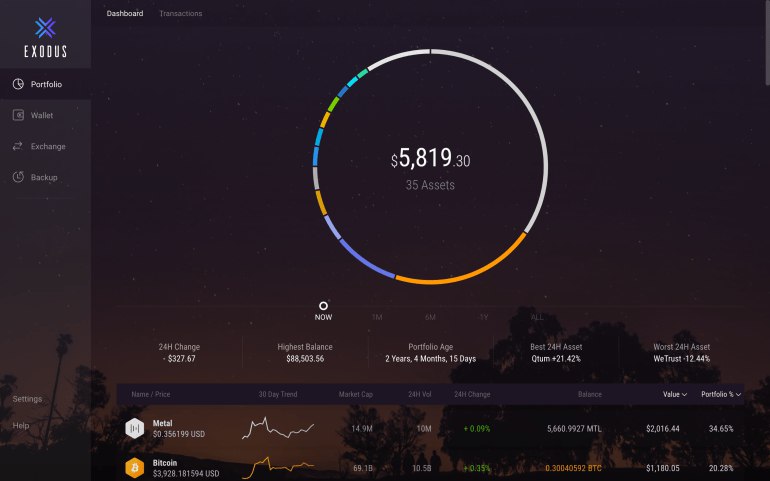Click the Metal asset name
Viewport: 770px width, 481px height.
[163, 423]
